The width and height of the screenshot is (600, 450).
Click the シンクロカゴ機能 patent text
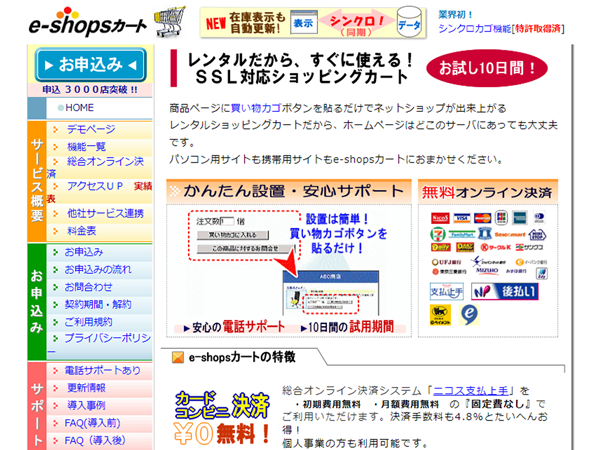pos(501,28)
